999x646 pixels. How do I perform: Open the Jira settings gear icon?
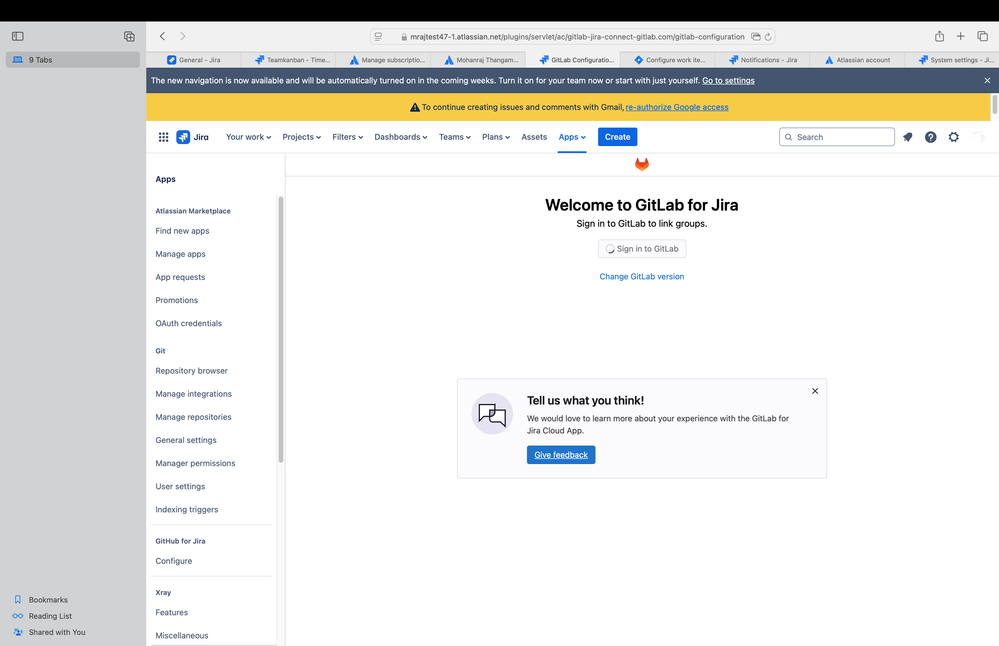(x=953, y=137)
